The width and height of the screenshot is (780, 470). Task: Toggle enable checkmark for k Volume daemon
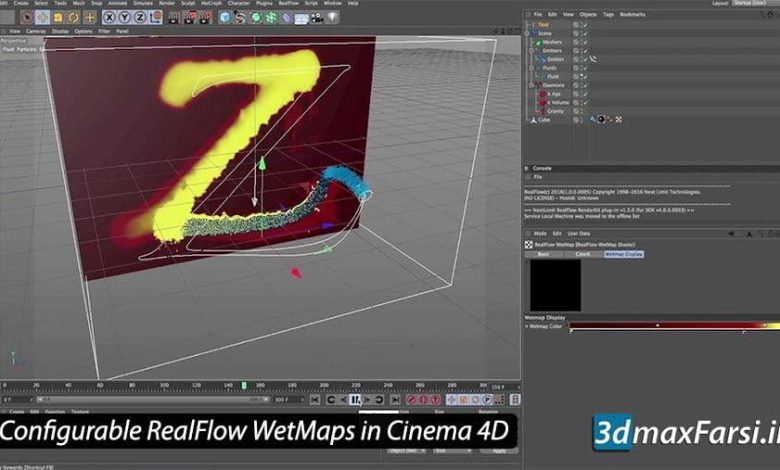585,102
